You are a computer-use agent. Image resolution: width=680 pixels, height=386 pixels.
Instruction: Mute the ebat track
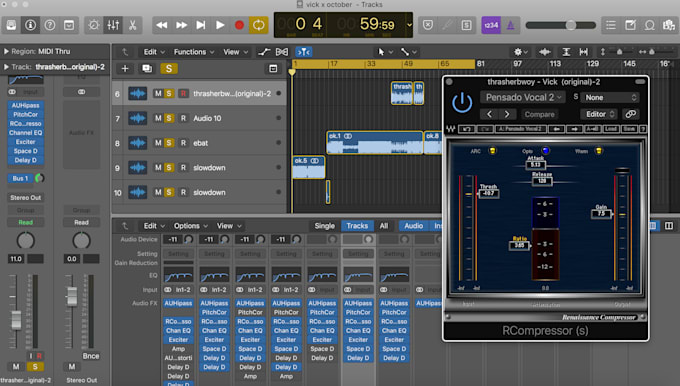pyautogui.click(x=158, y=143)
